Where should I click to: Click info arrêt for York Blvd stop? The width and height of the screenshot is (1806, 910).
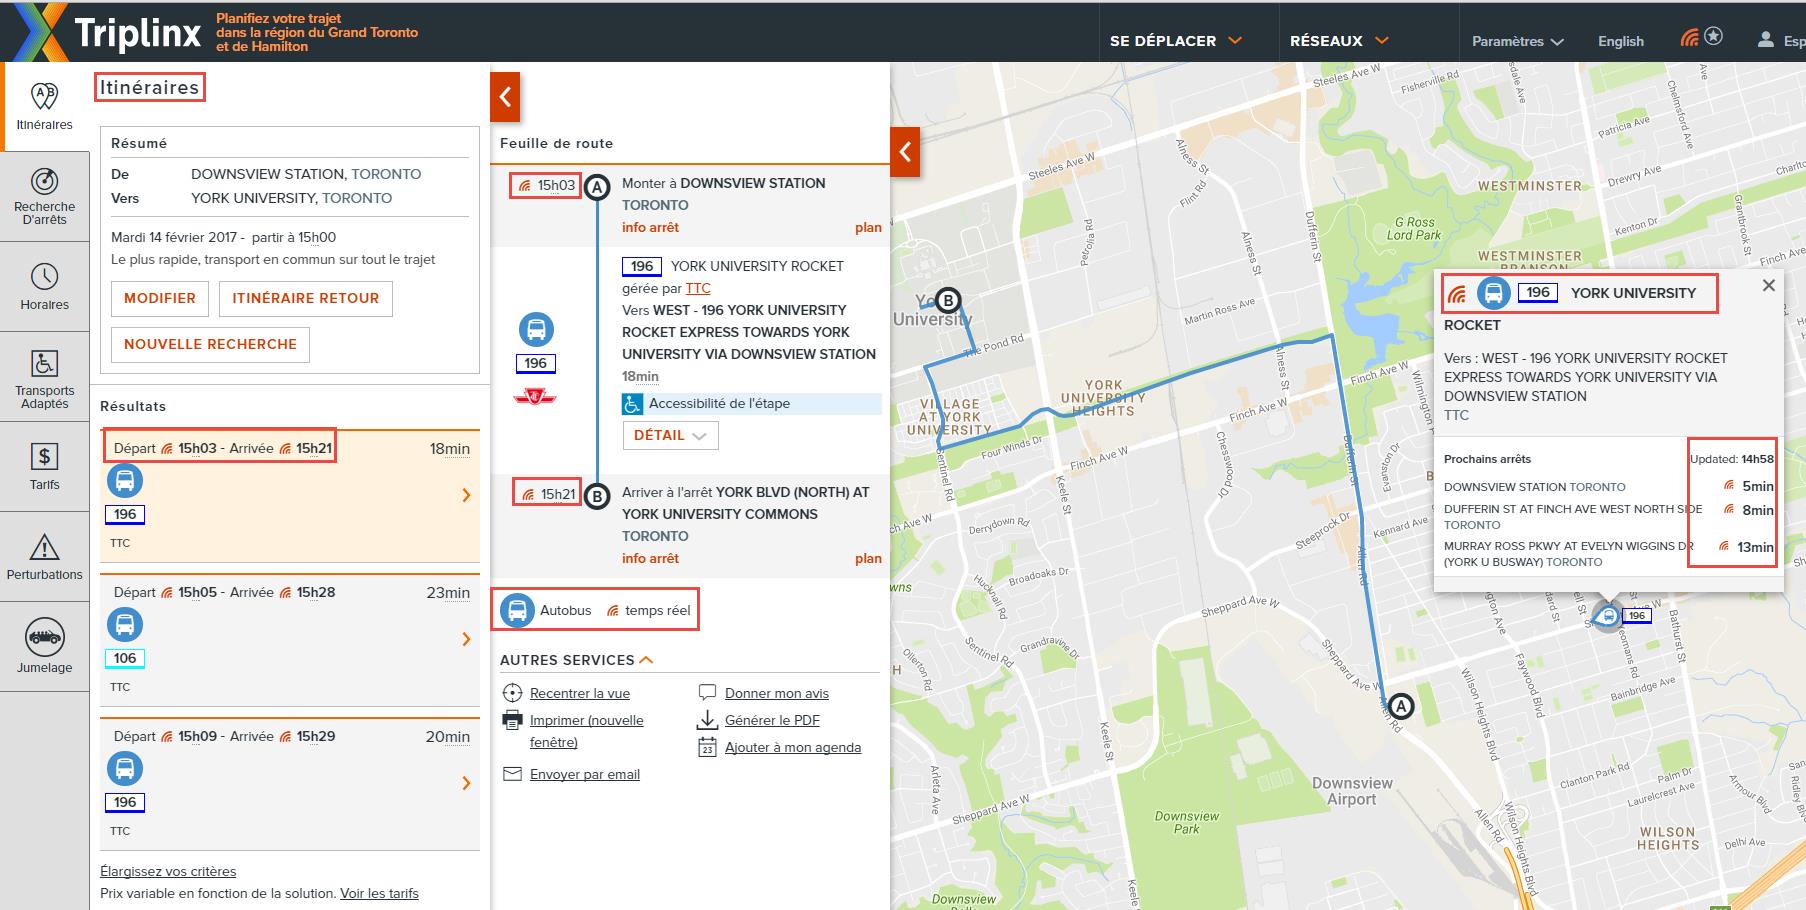(x=650, y=558)
